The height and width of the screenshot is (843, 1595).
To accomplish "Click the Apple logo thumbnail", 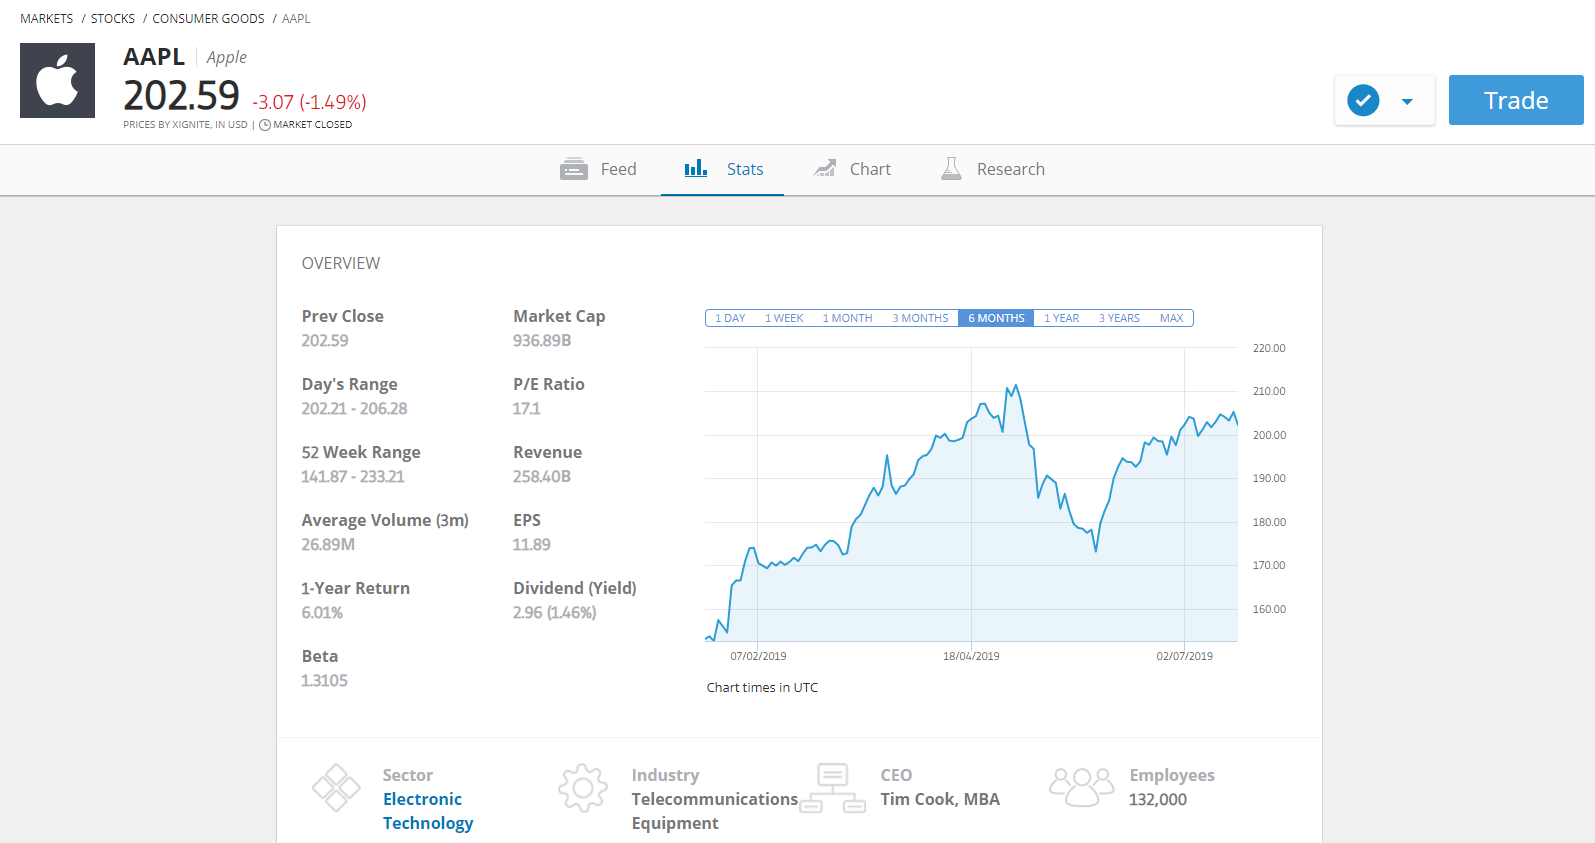I will pos(57,80).
